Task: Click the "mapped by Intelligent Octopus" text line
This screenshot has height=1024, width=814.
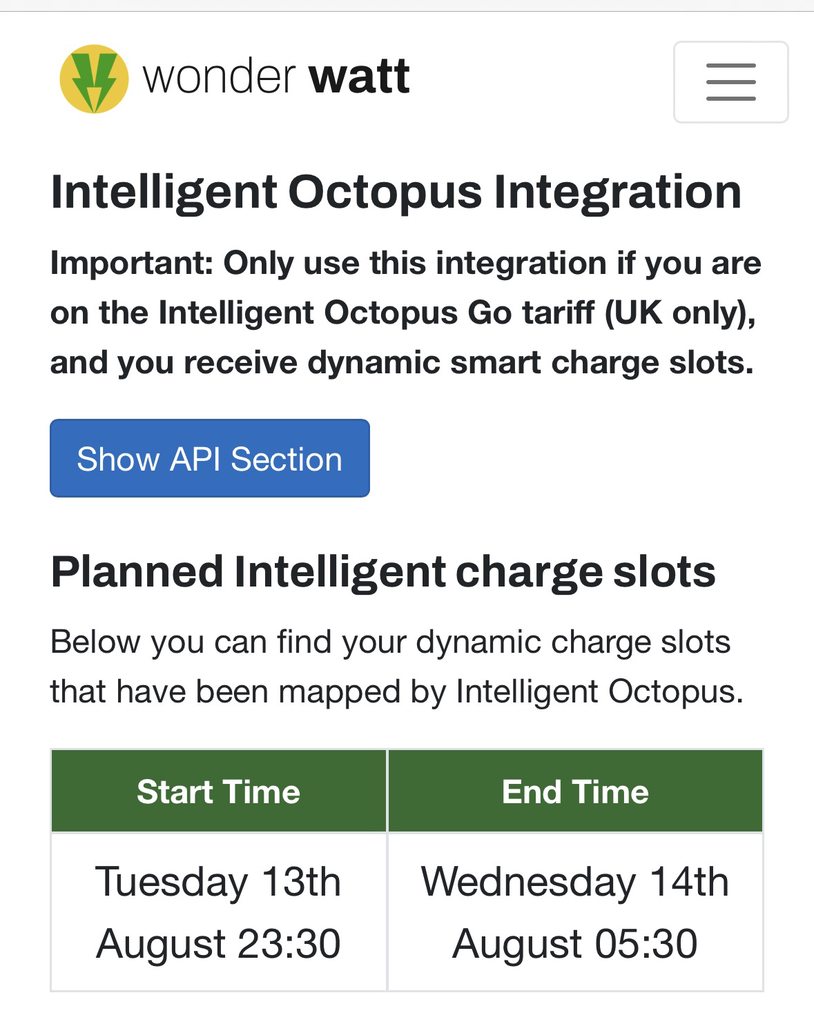Action: [x=396, y=691]
